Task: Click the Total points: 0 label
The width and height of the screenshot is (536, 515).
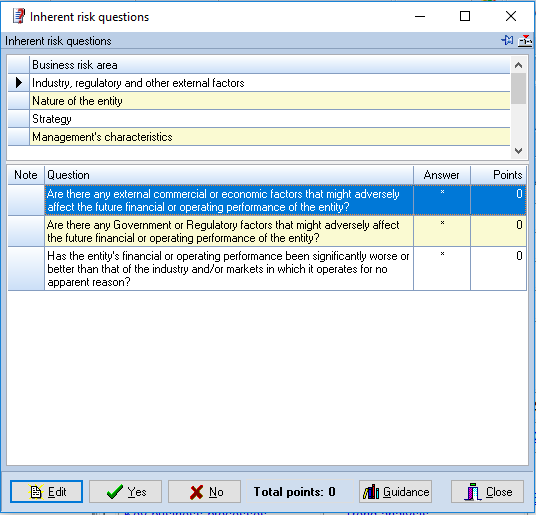Action: 294,492
